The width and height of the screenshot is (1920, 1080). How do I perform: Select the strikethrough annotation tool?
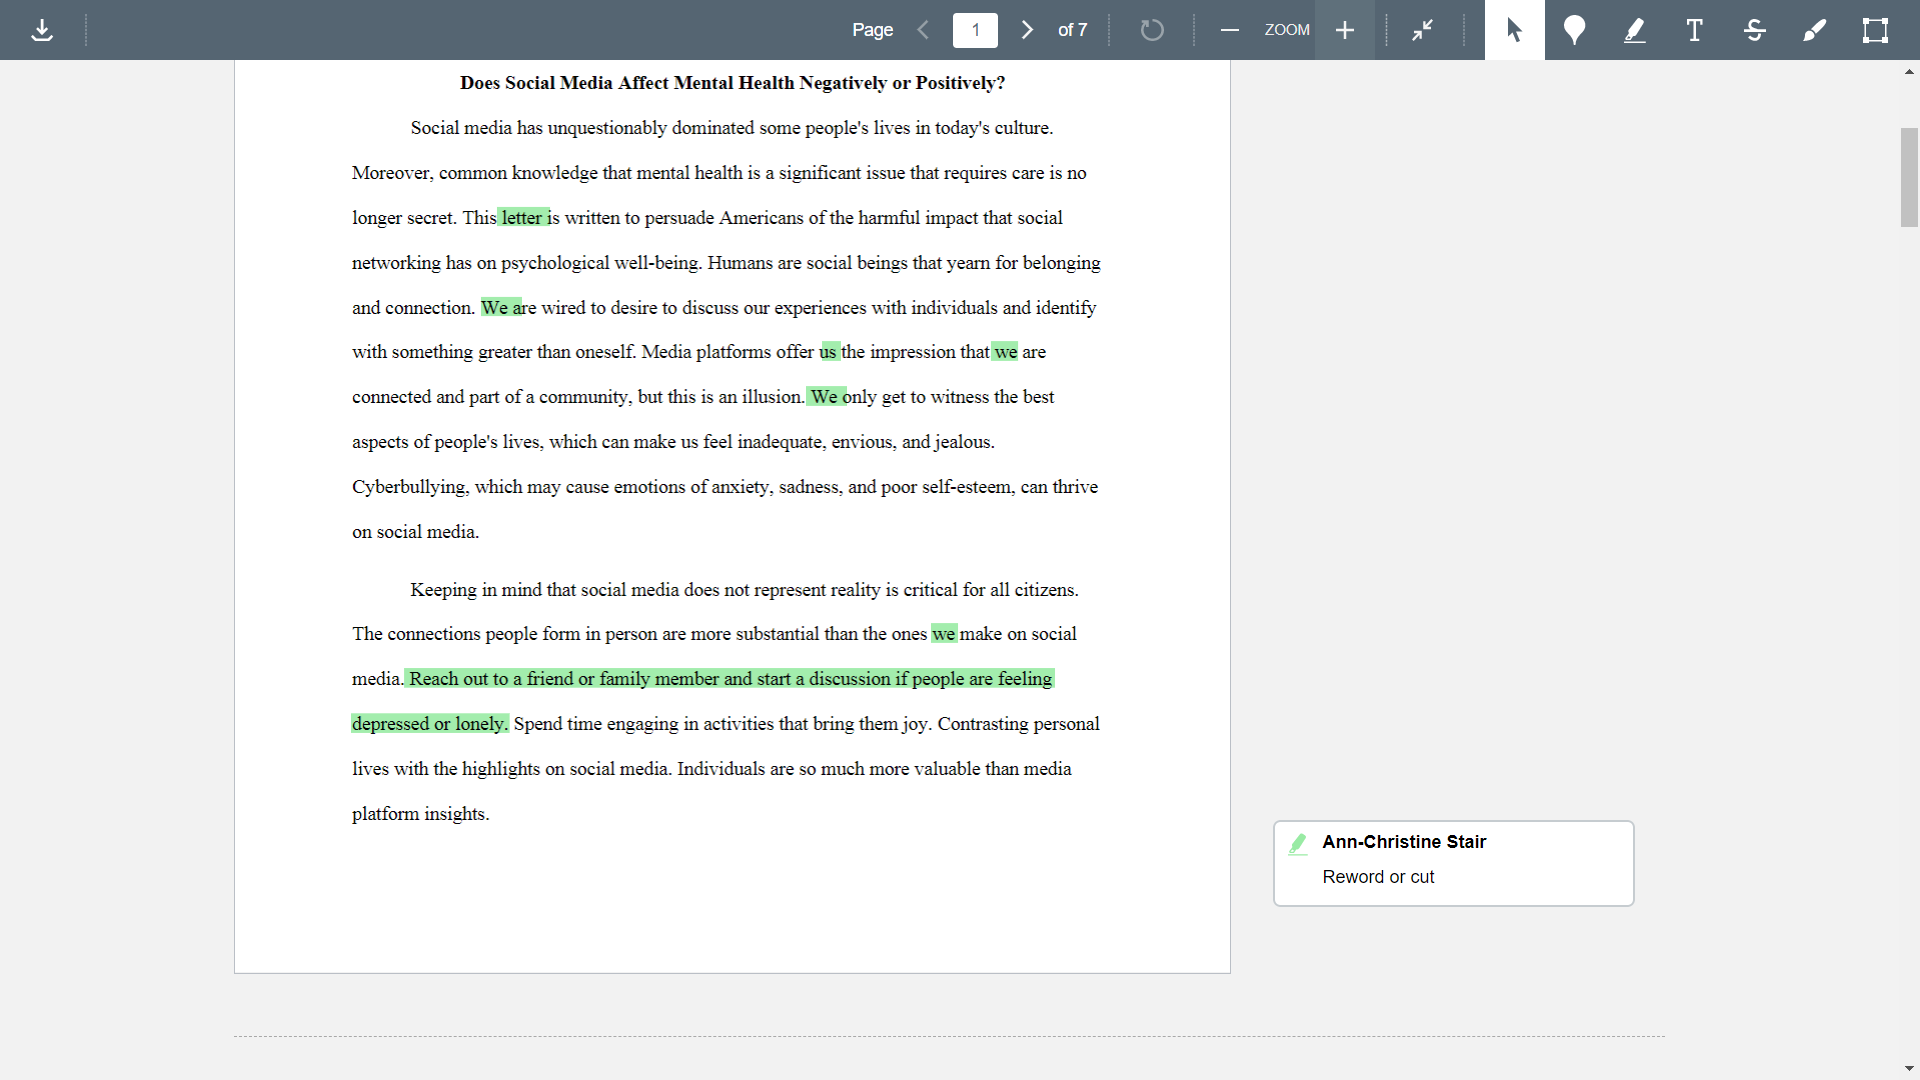(x=1754, y=30)
